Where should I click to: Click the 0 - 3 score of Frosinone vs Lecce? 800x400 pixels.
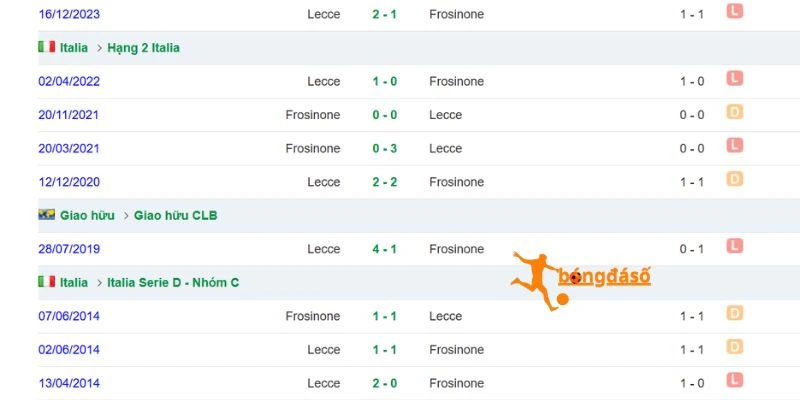tap(385, 148)
